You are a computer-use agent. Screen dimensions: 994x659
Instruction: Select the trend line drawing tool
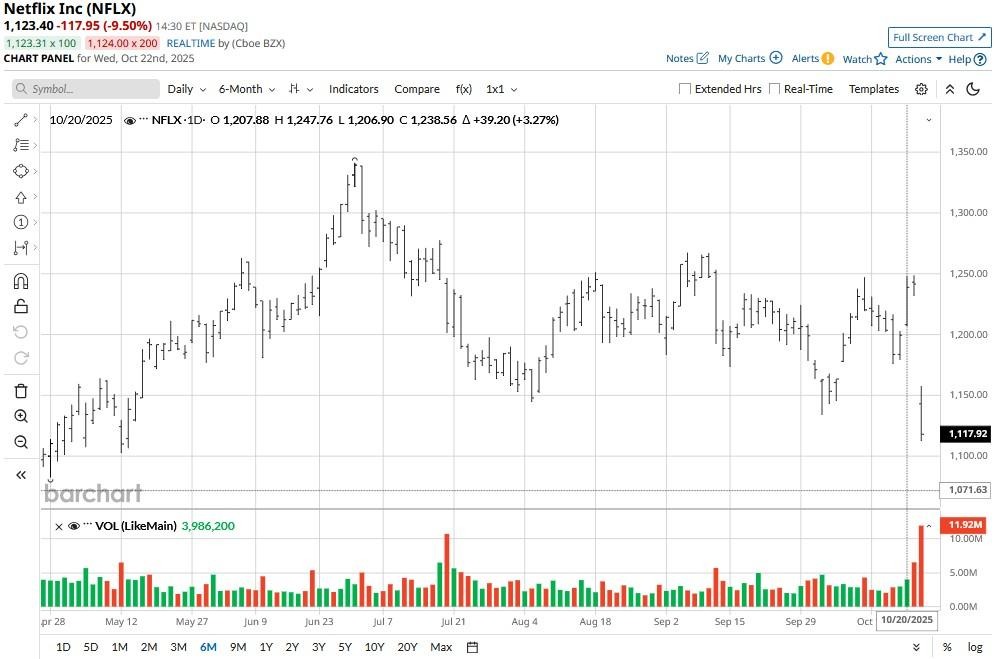coord(20,120)
